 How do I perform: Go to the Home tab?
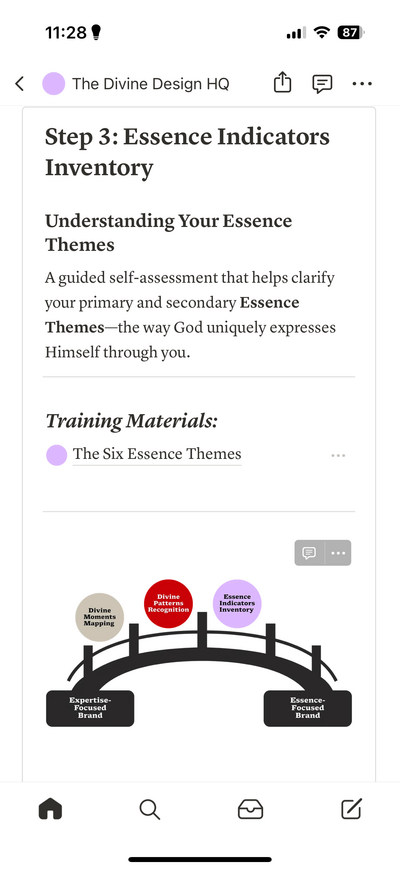50,810
